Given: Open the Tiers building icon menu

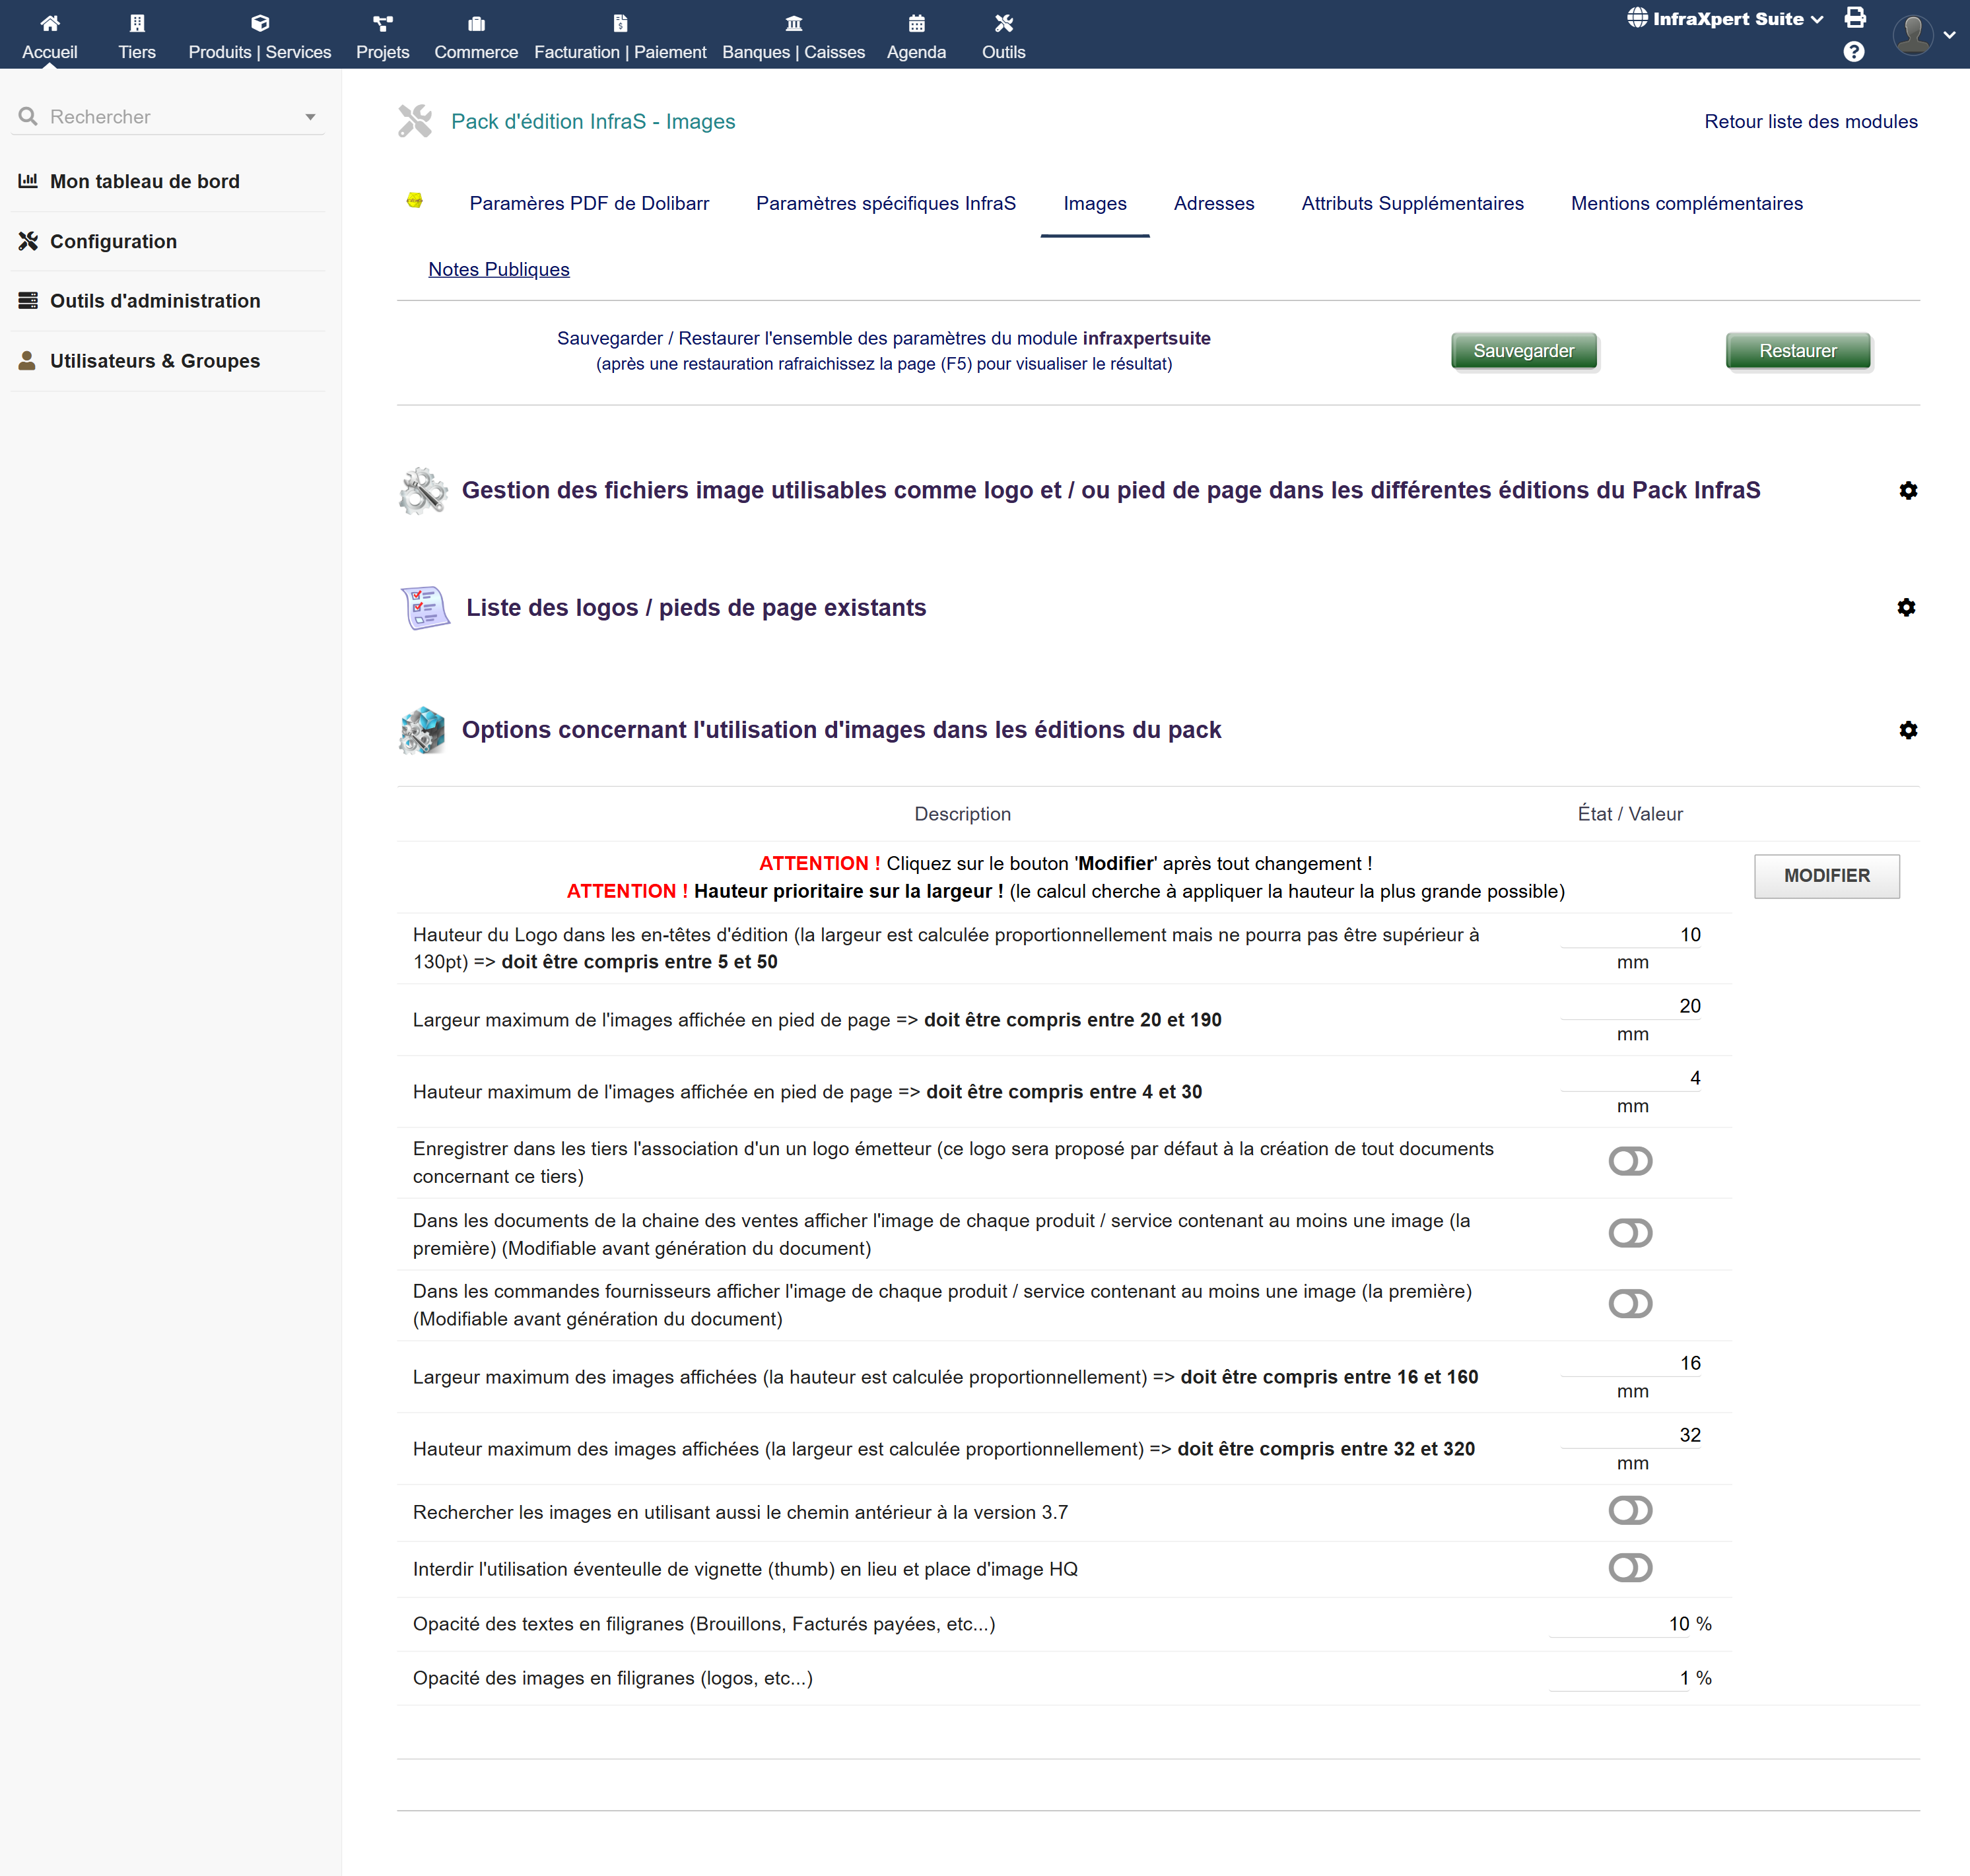Looking at the screenshot, I should pyautogui.click(x=137, y=23).
